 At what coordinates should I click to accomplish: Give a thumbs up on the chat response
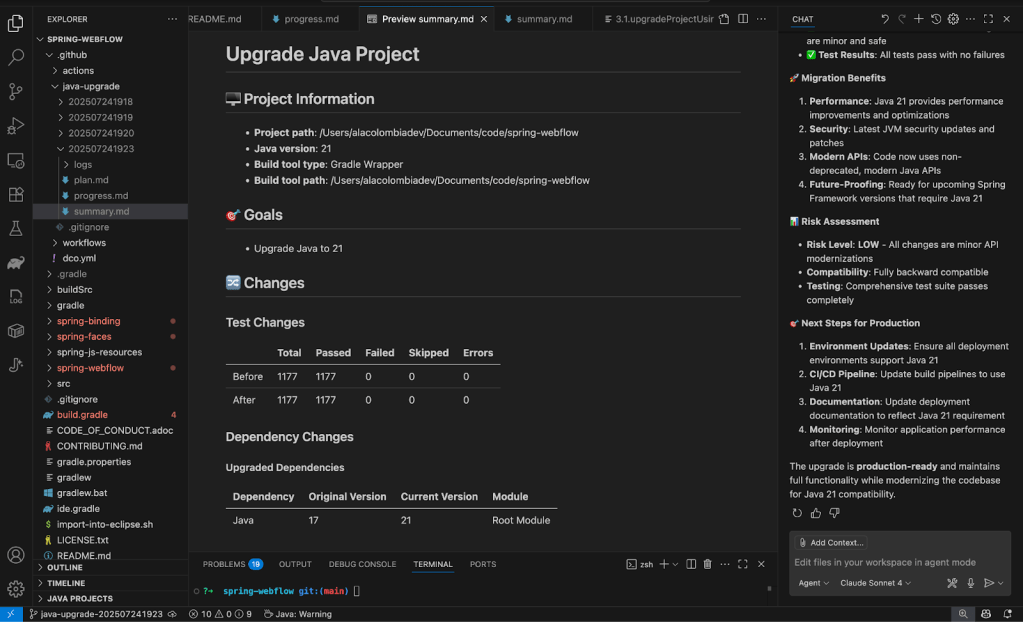[x=816, y=512]
